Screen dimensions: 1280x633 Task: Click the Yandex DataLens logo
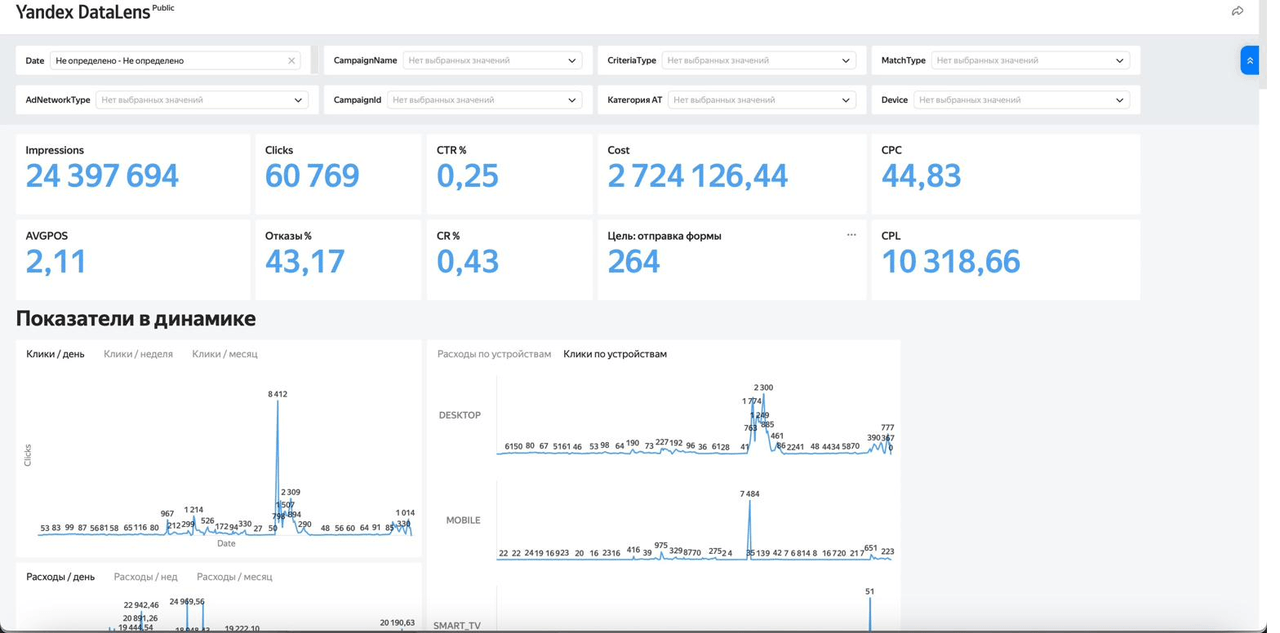(x=82, y=12)
